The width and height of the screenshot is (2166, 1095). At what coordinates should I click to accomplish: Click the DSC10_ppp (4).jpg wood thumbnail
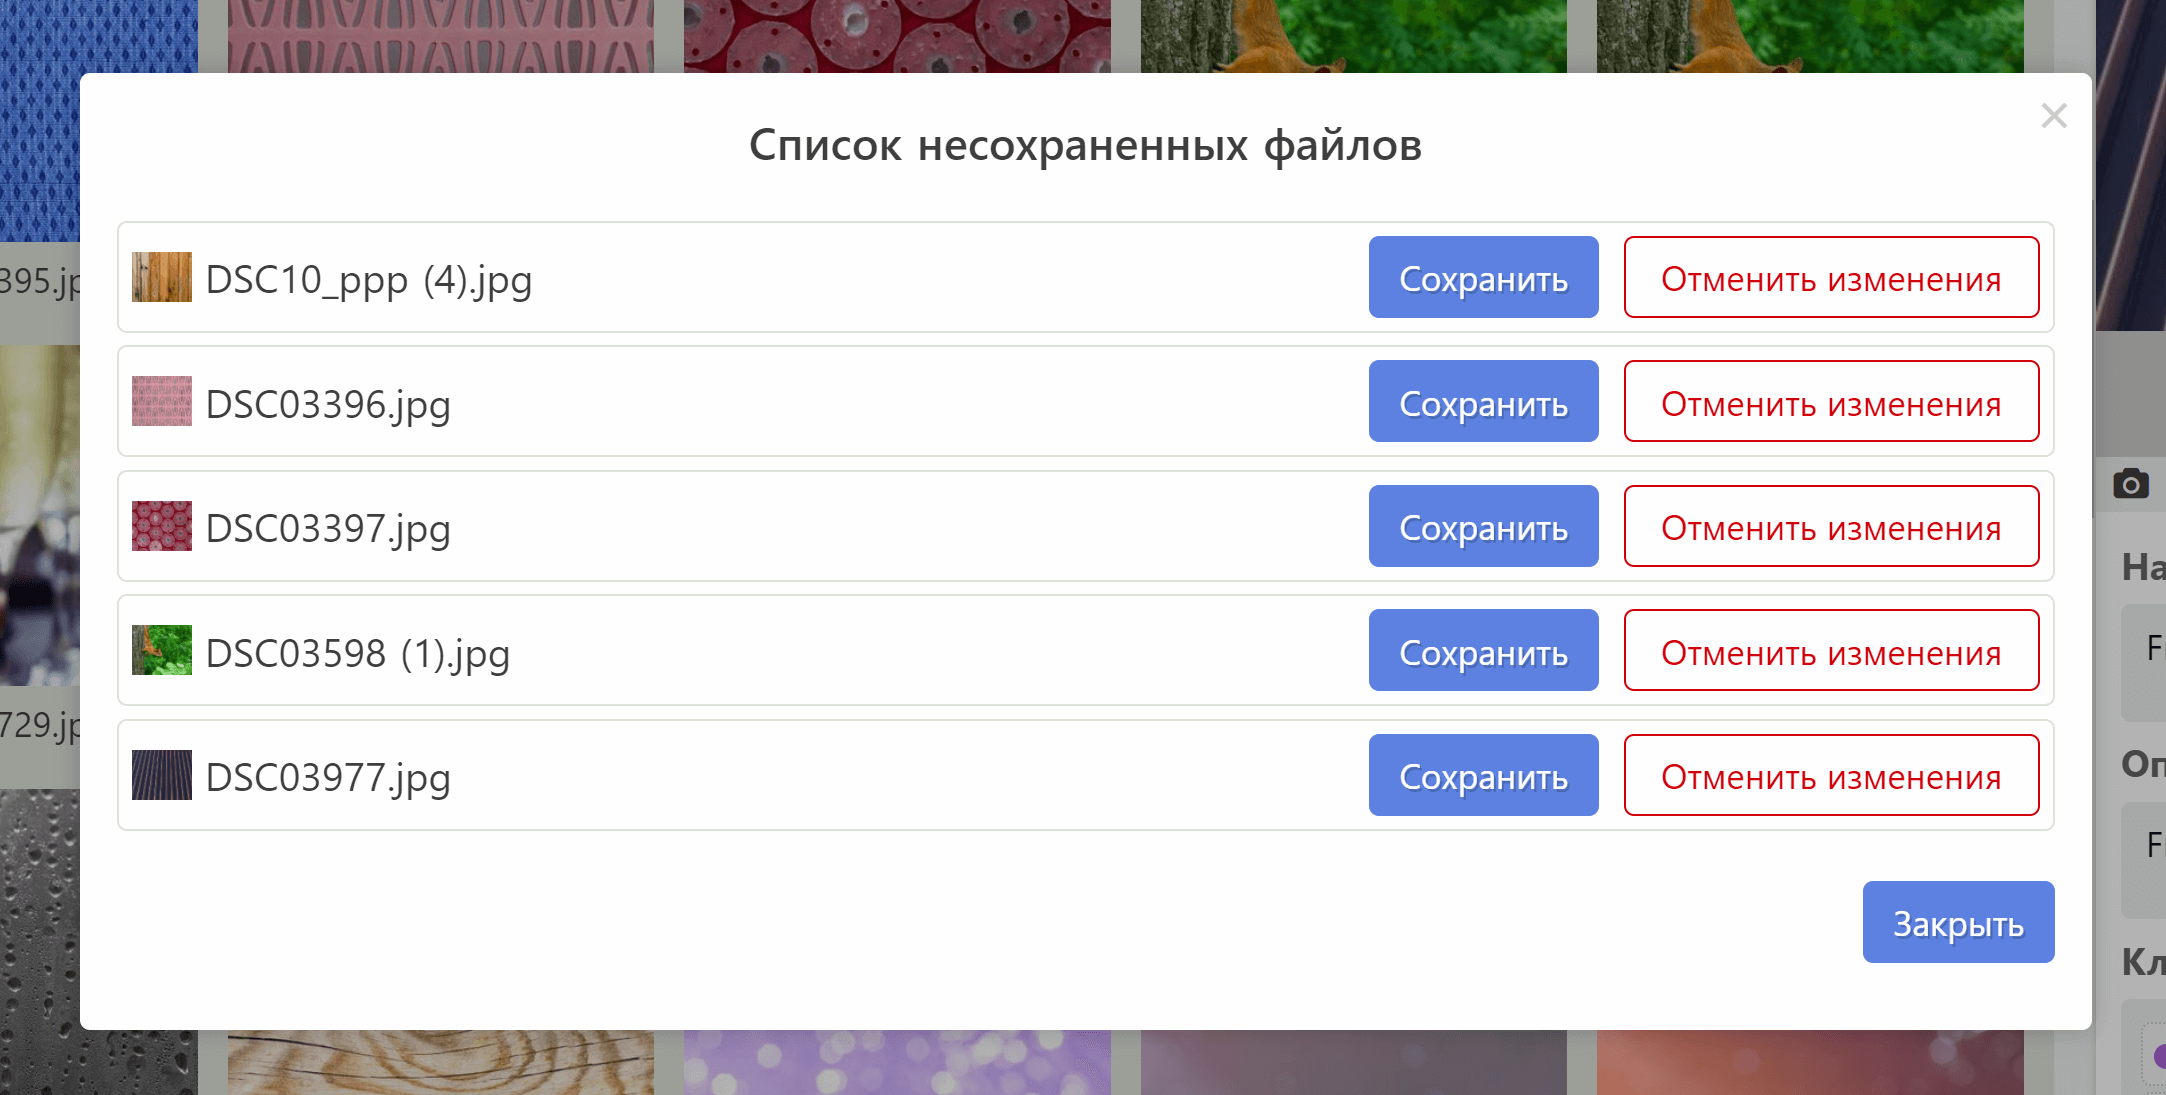pos(162,277)
